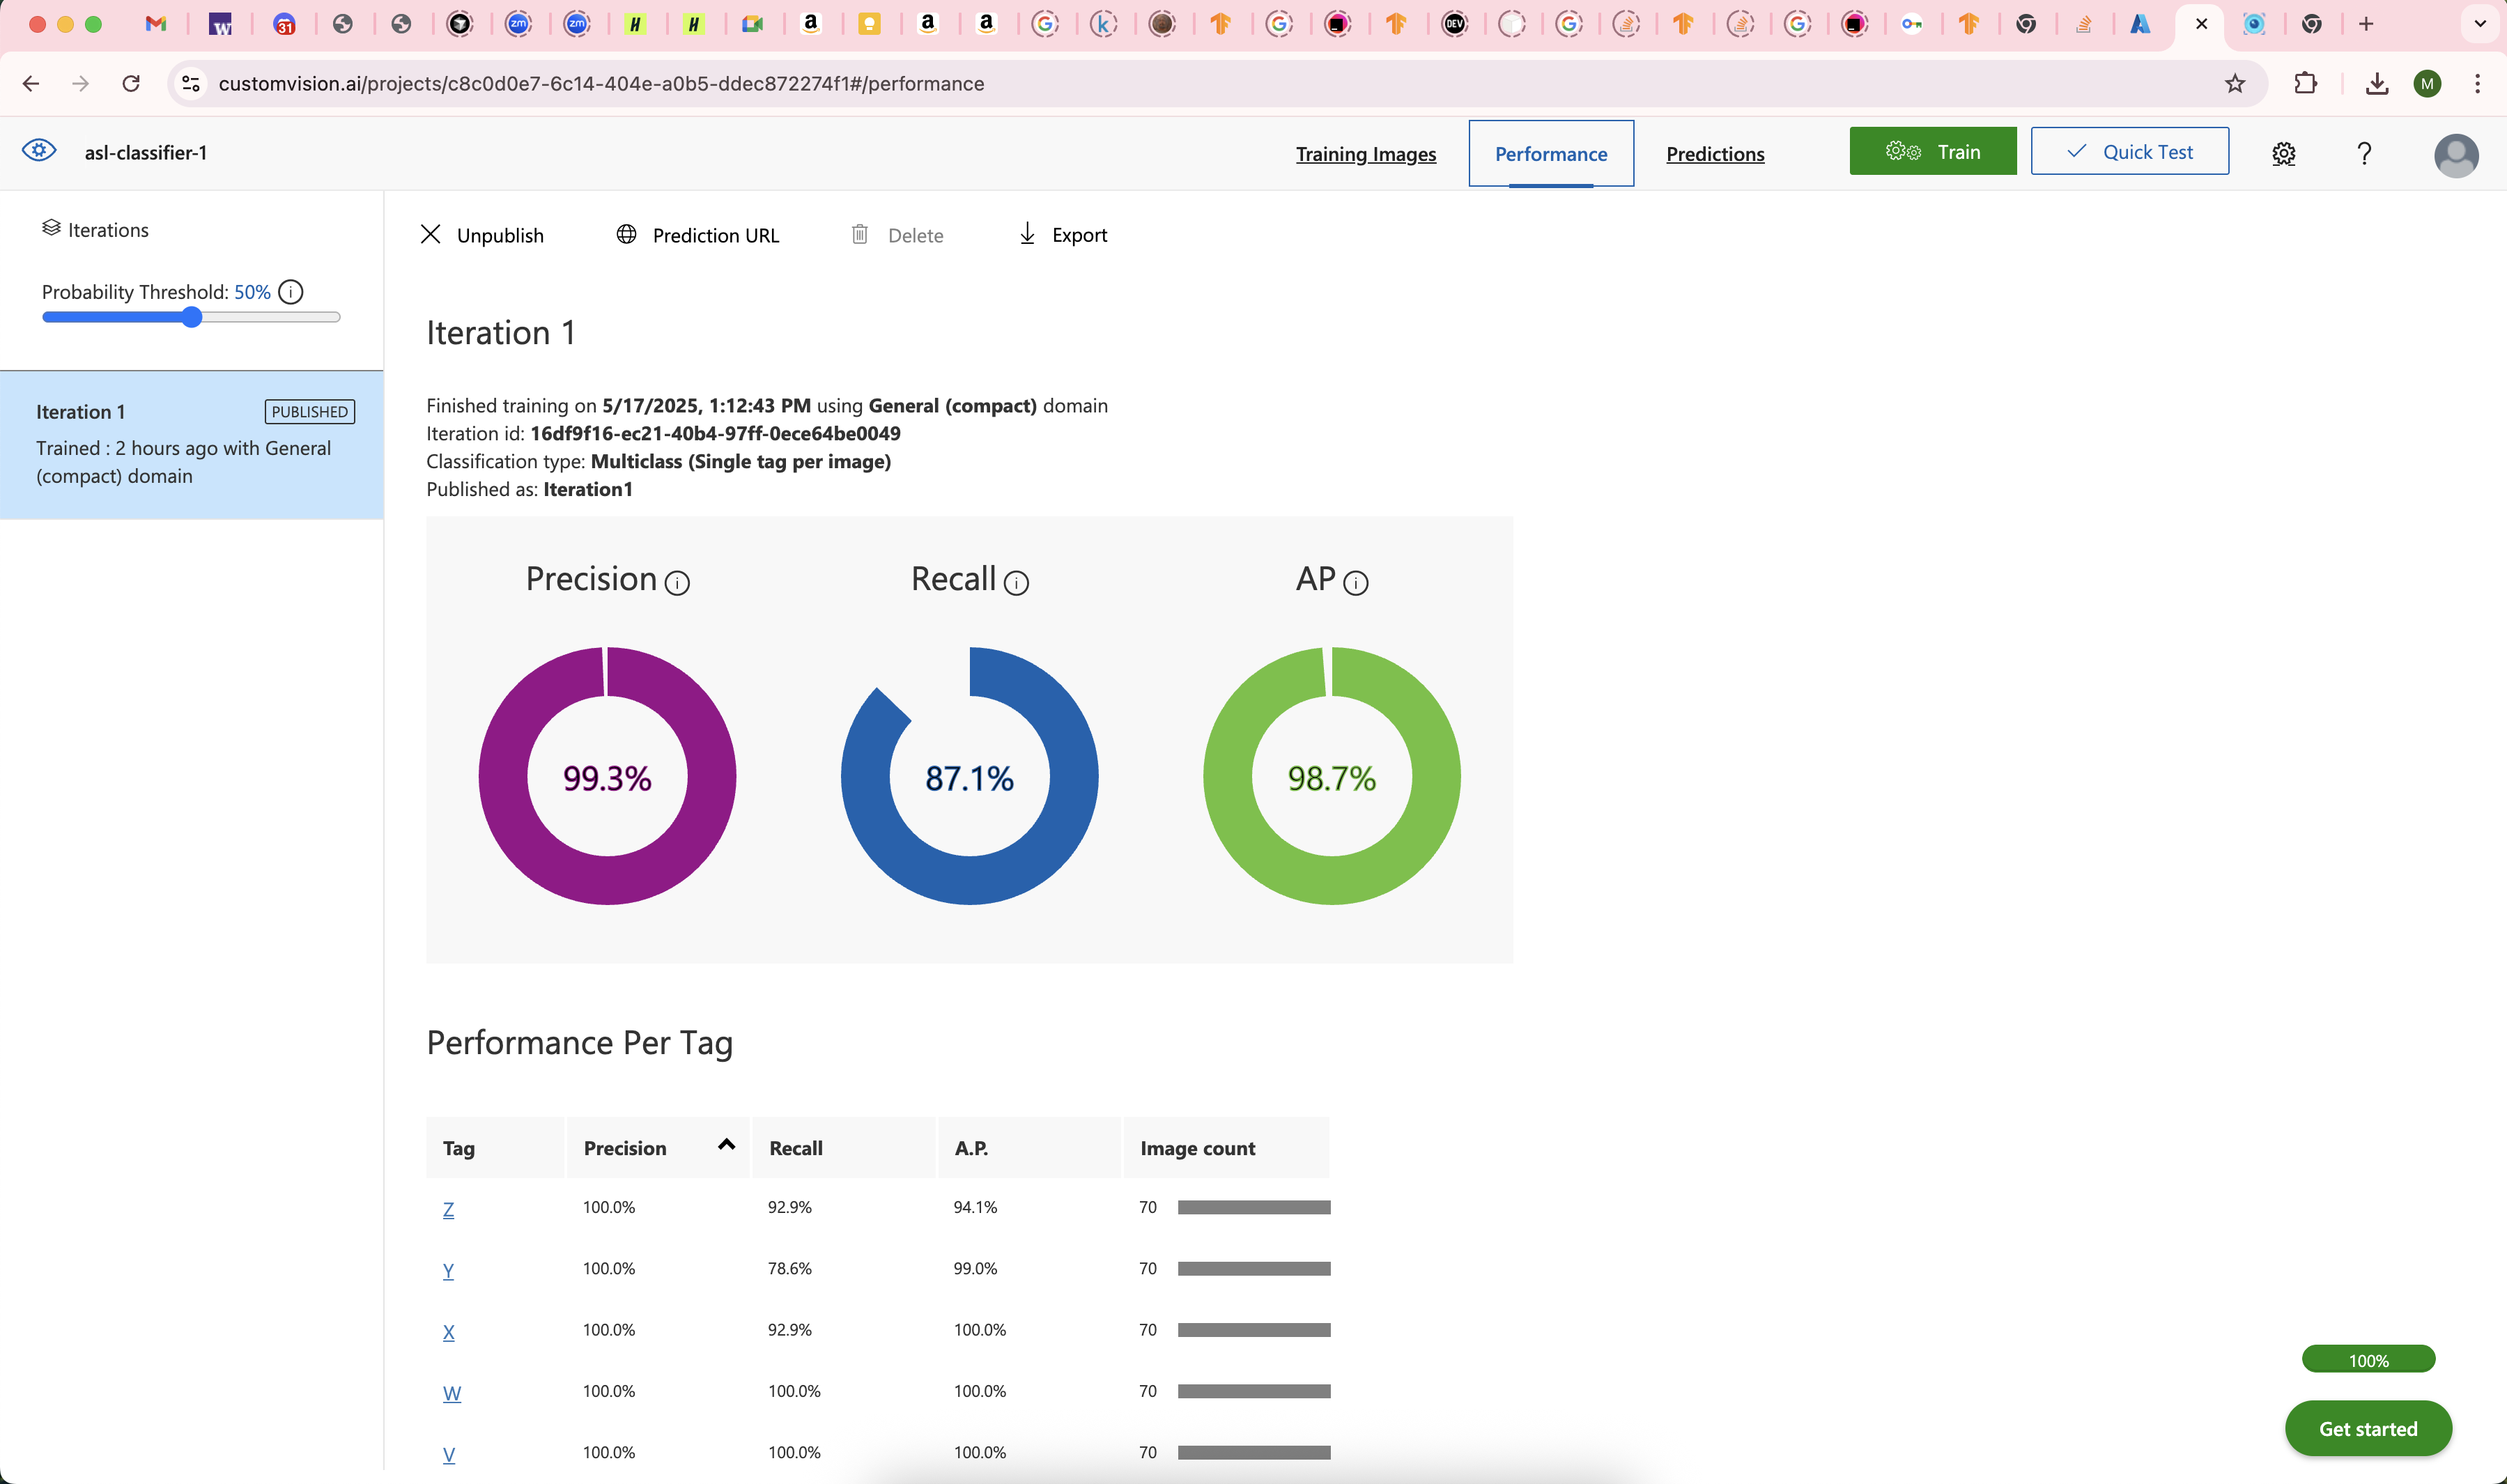Click the Recall info icon

(1016, 583)
